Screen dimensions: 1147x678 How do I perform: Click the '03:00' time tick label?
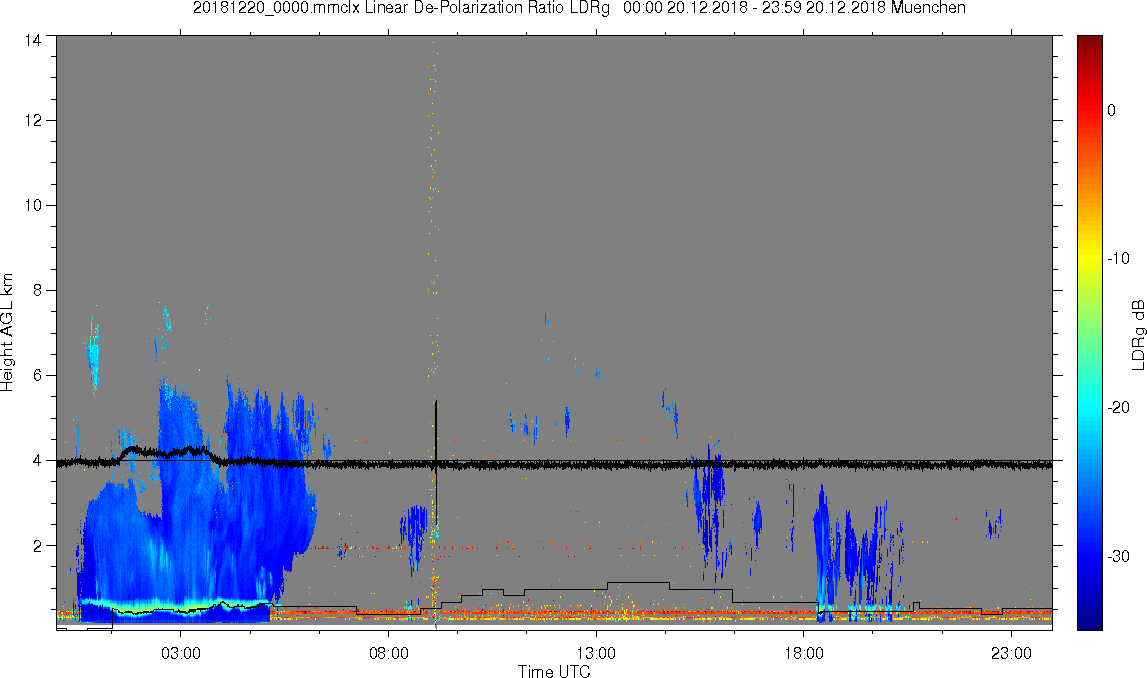click(x=181, y=653)
